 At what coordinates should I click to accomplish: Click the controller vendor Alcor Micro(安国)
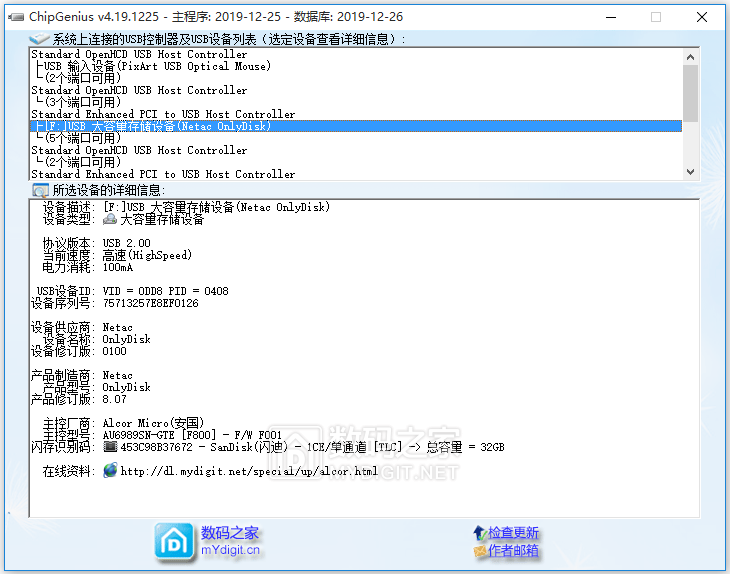(x=153, y=423)
